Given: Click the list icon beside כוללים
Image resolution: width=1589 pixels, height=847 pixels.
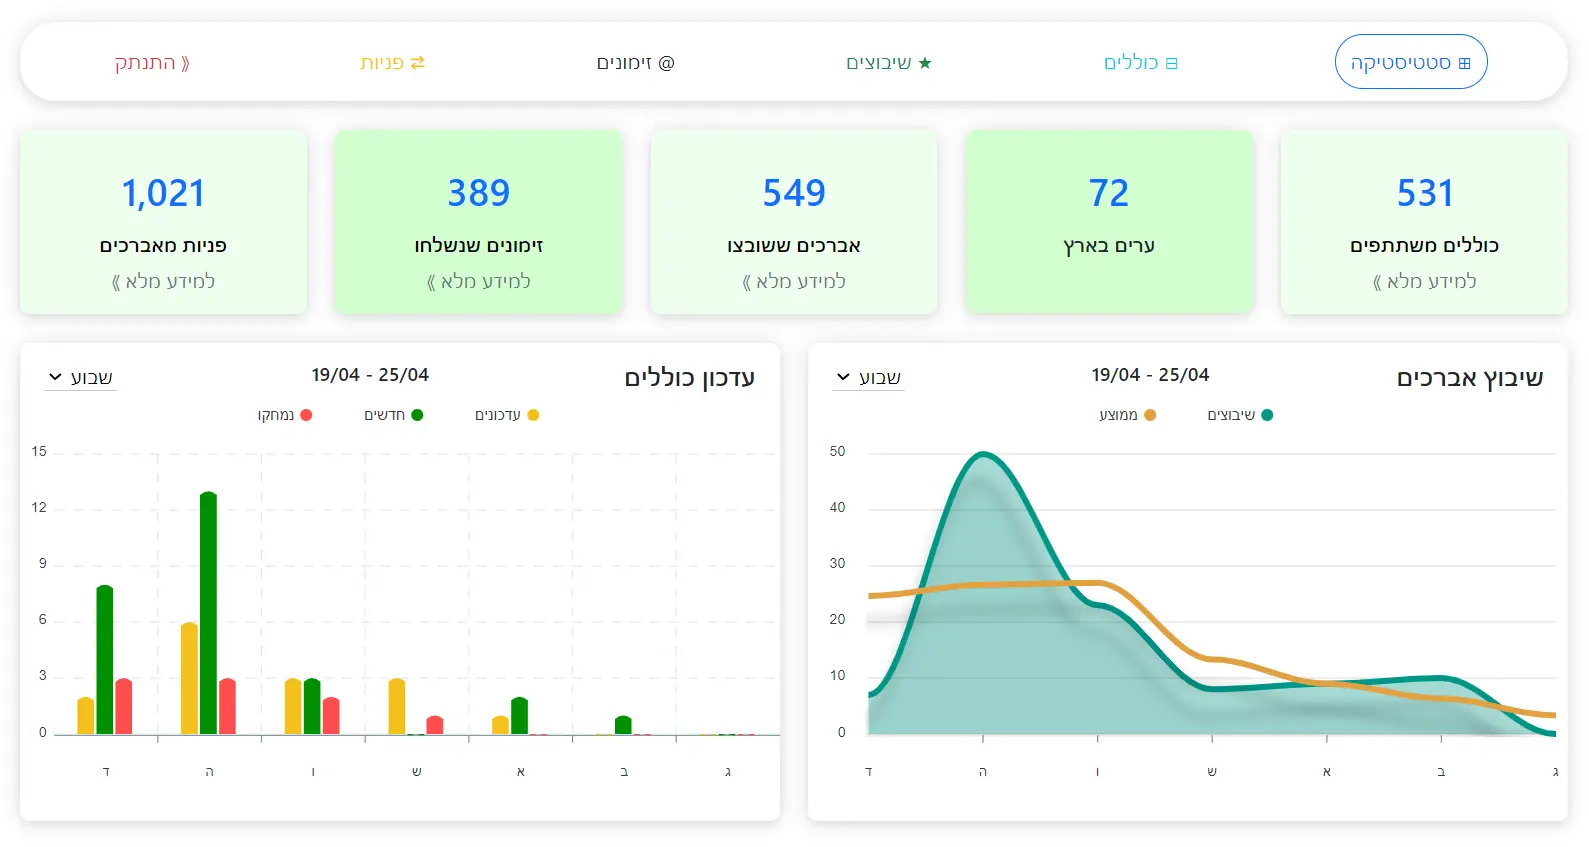Looking at the screenshot, I should (1172, 63).
